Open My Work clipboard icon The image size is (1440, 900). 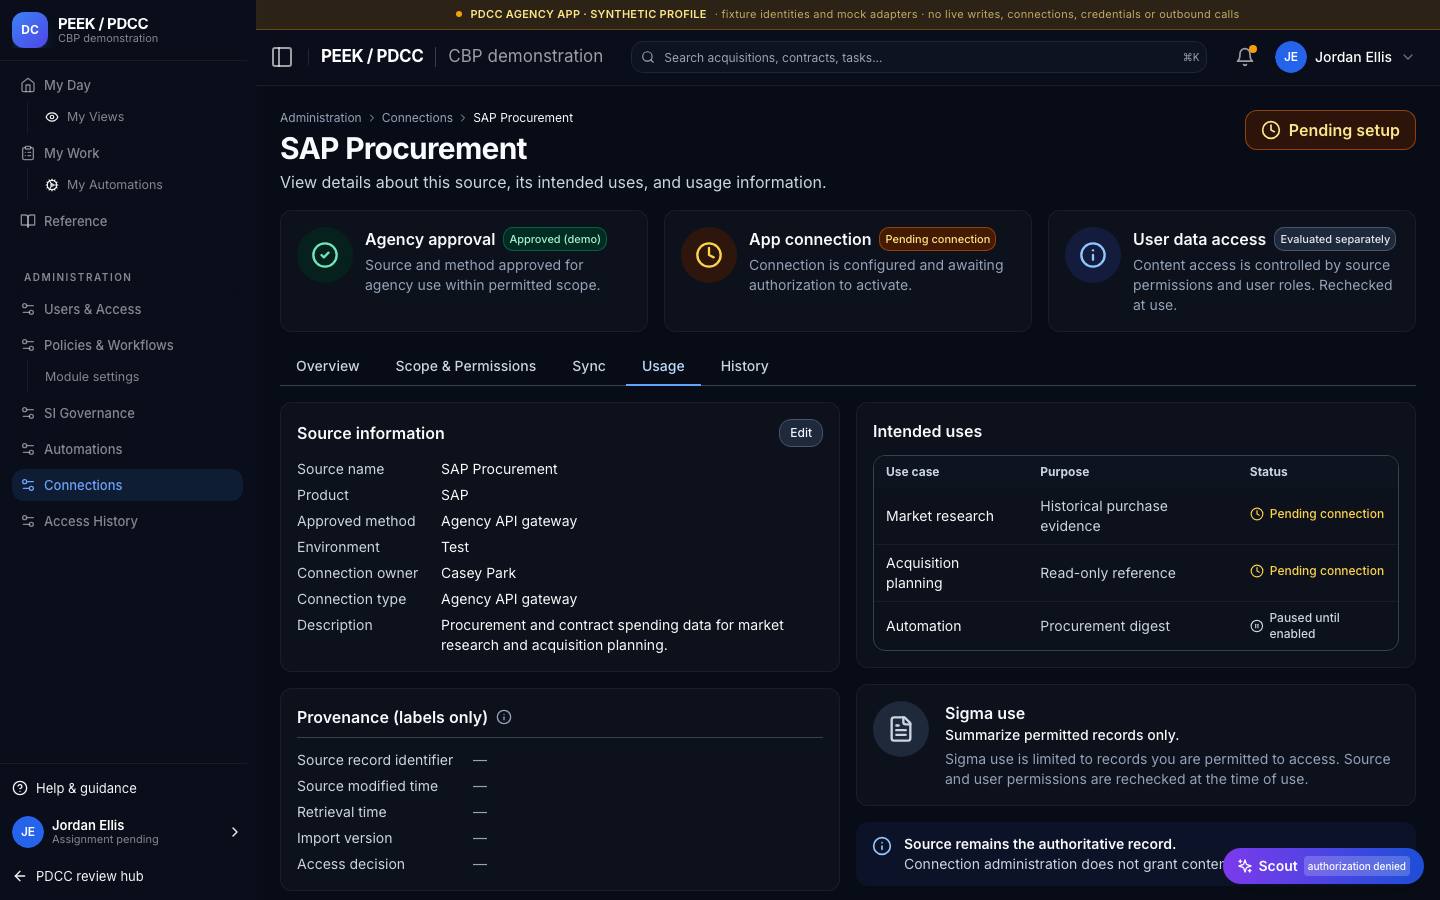(x=28, y=153)
